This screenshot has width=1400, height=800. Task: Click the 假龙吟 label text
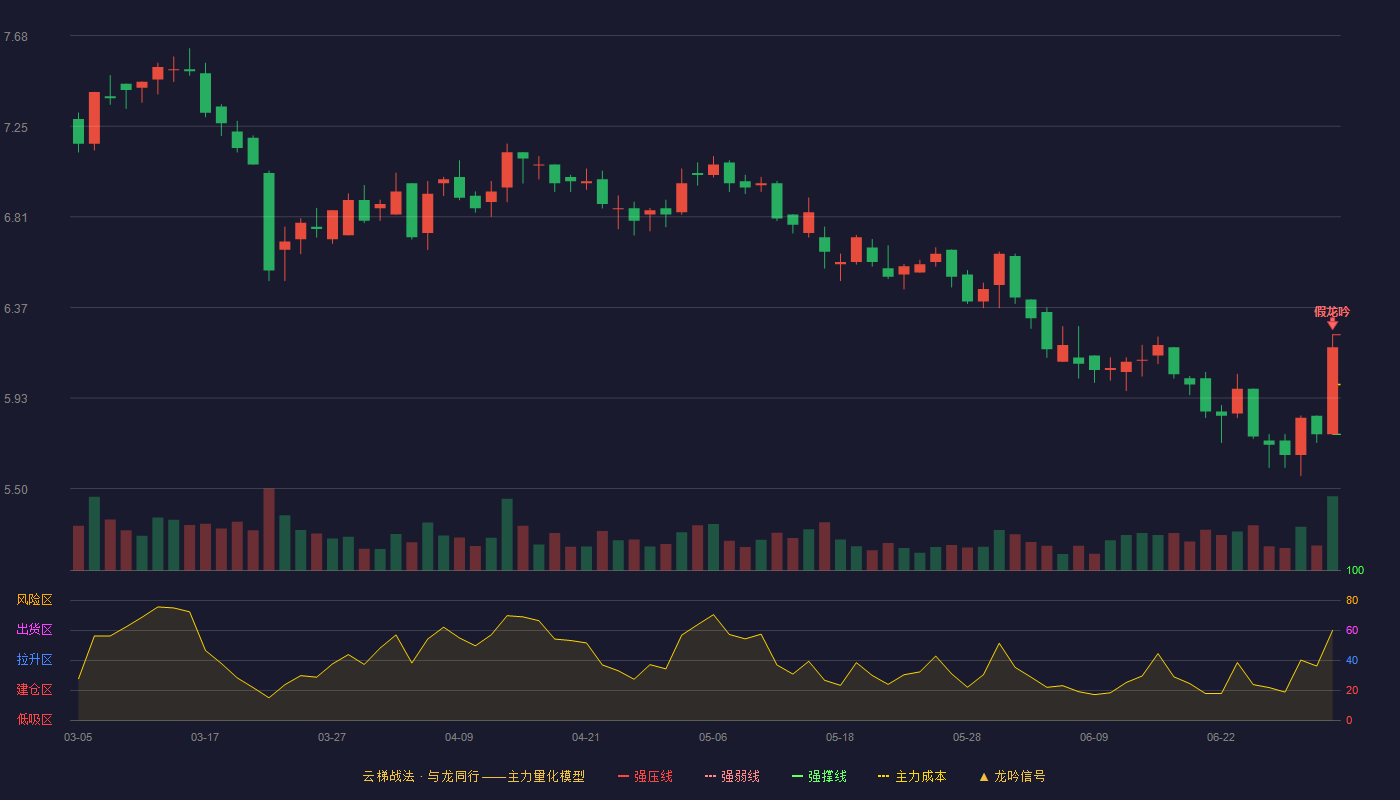pyautogui.click(x=1332, y=311)
